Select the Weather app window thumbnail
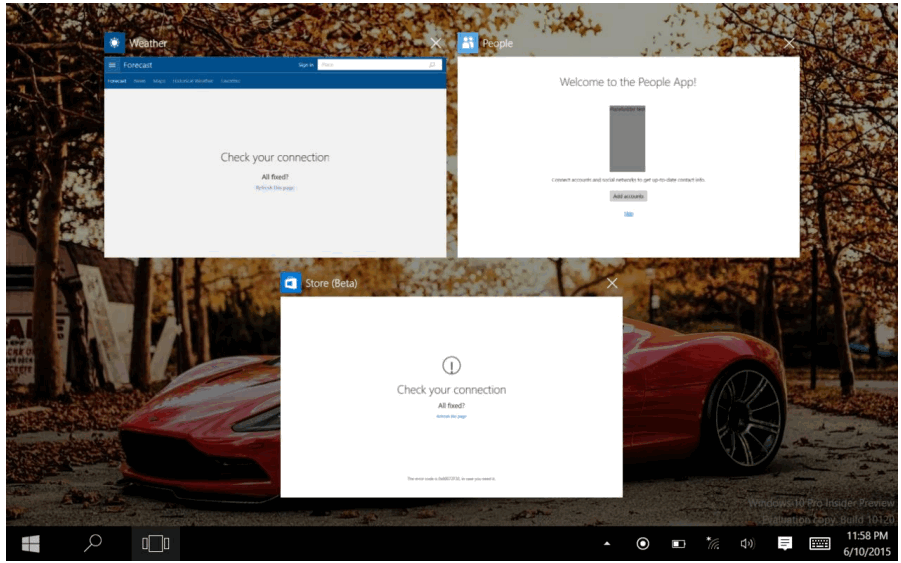Image resolution: width=901 pixels, height=563 pixels. pyautogui.click(x=275, y=157)
